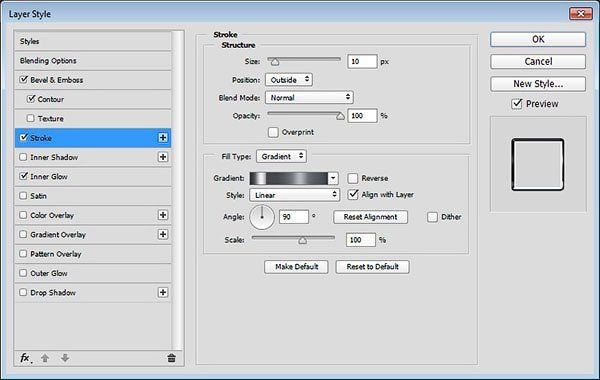Click the Scale value field
This screenshot has width=600, height=380.
361,240
